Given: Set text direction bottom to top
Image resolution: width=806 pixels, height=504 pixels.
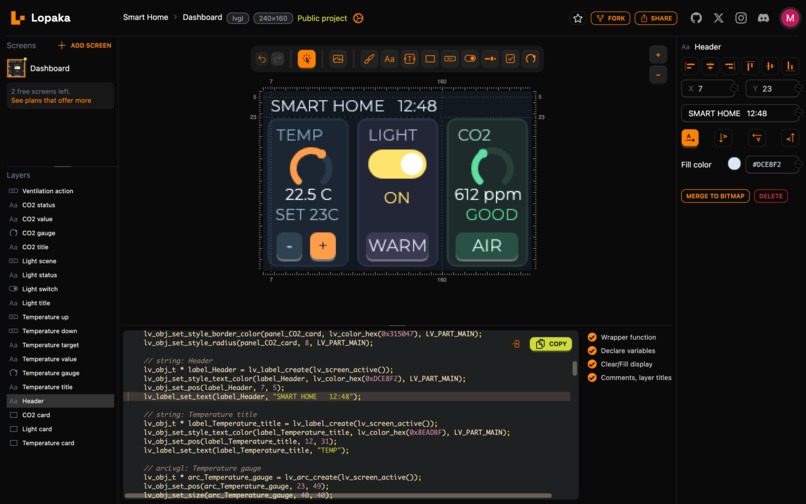Looking at the screenshot, I should [790, 138].
